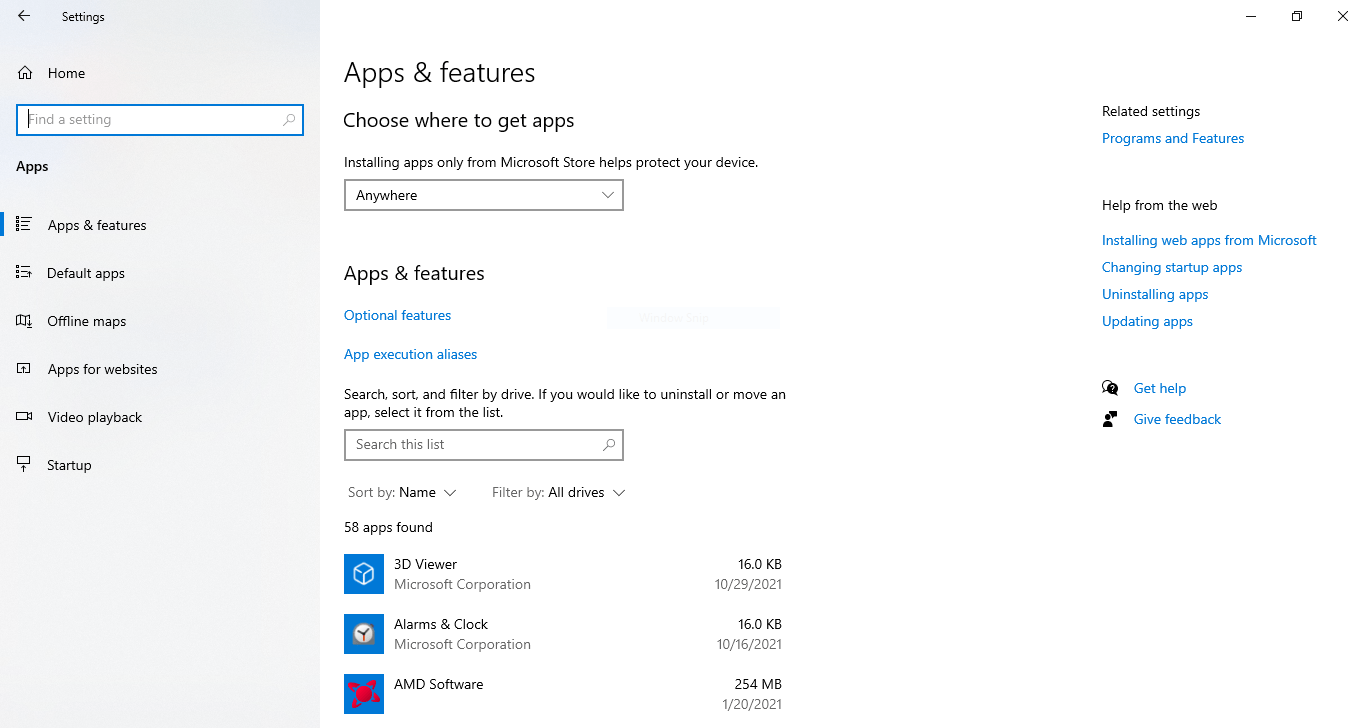Click the Search this list field

484,445
